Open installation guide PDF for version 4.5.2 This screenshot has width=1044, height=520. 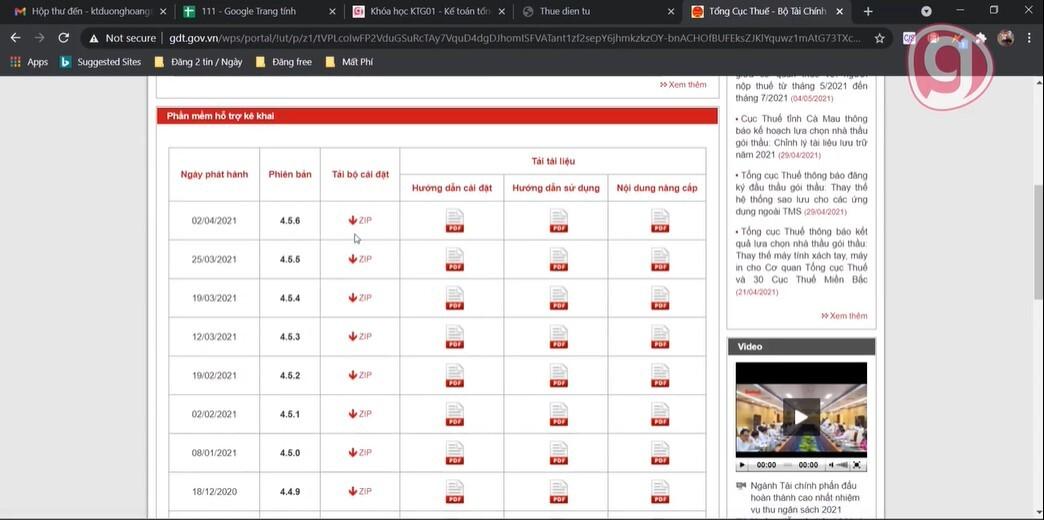pyautogui.click(x=455, y=375)
